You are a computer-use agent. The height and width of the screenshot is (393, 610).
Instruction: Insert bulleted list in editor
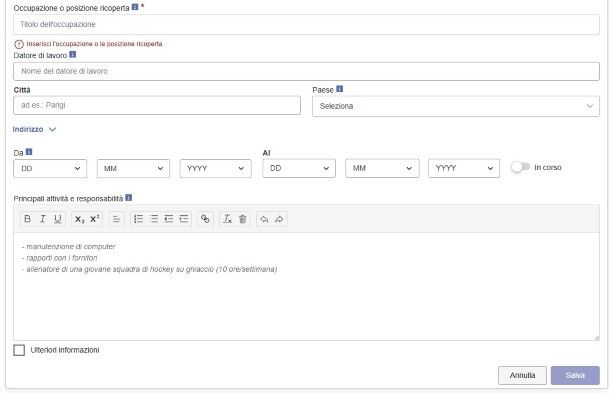pyautogui.click(x=154, y=219)
